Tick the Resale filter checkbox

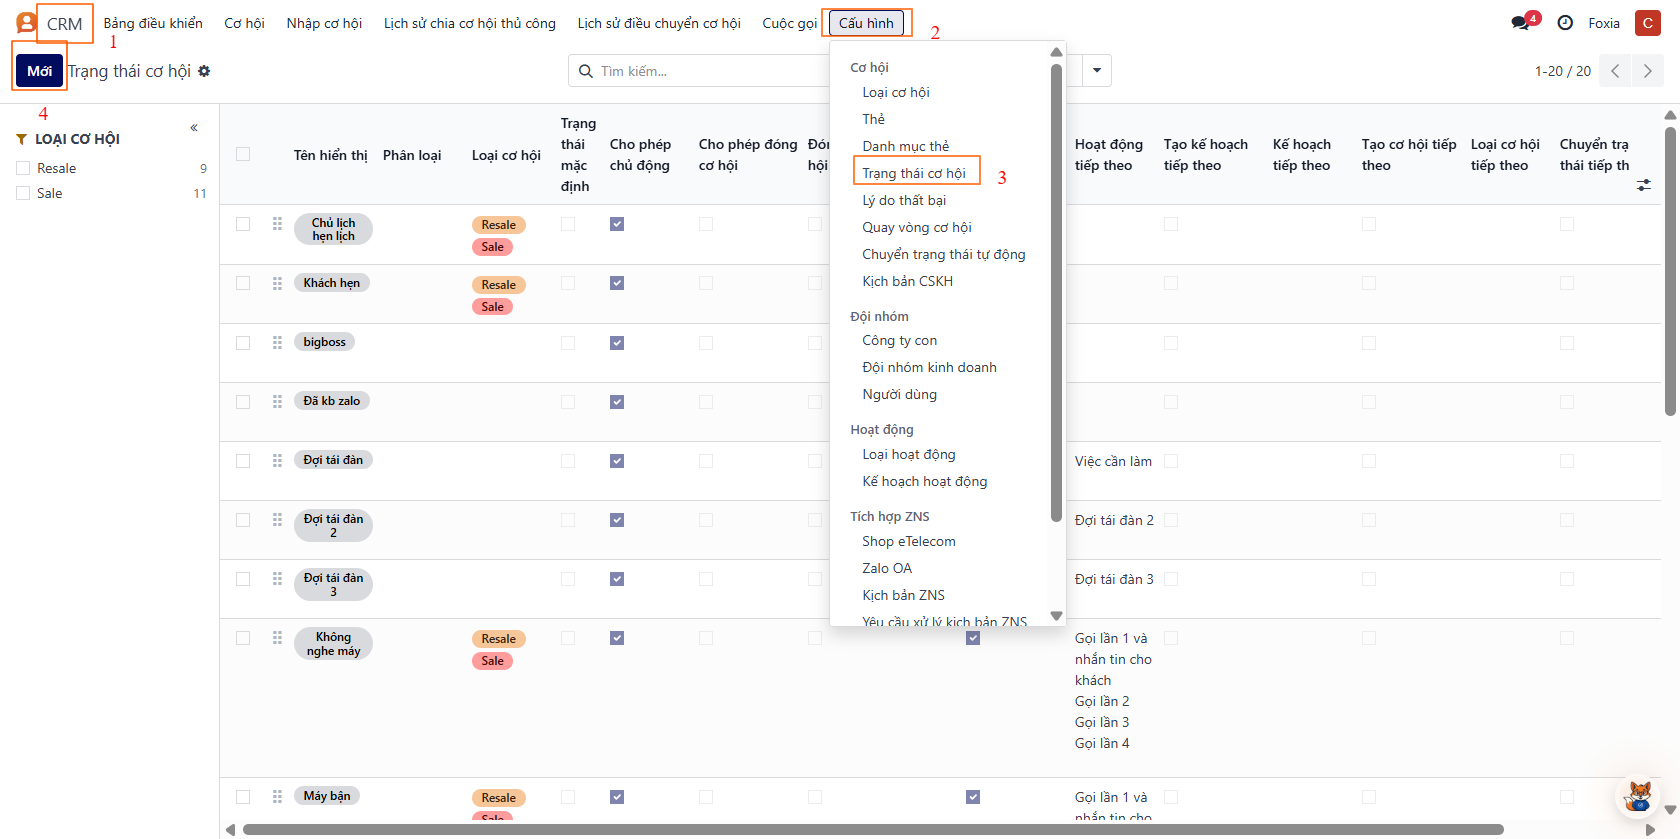[x=23, y=168]
